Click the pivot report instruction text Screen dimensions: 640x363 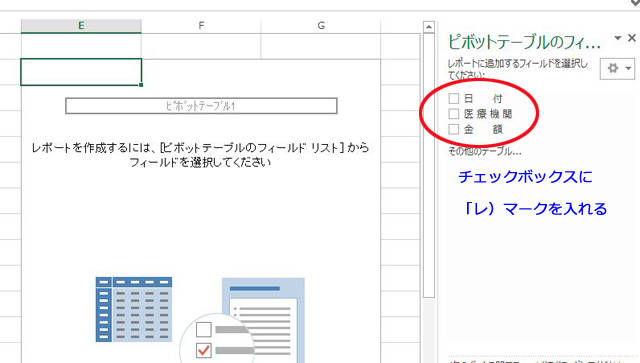pos(200,155)
